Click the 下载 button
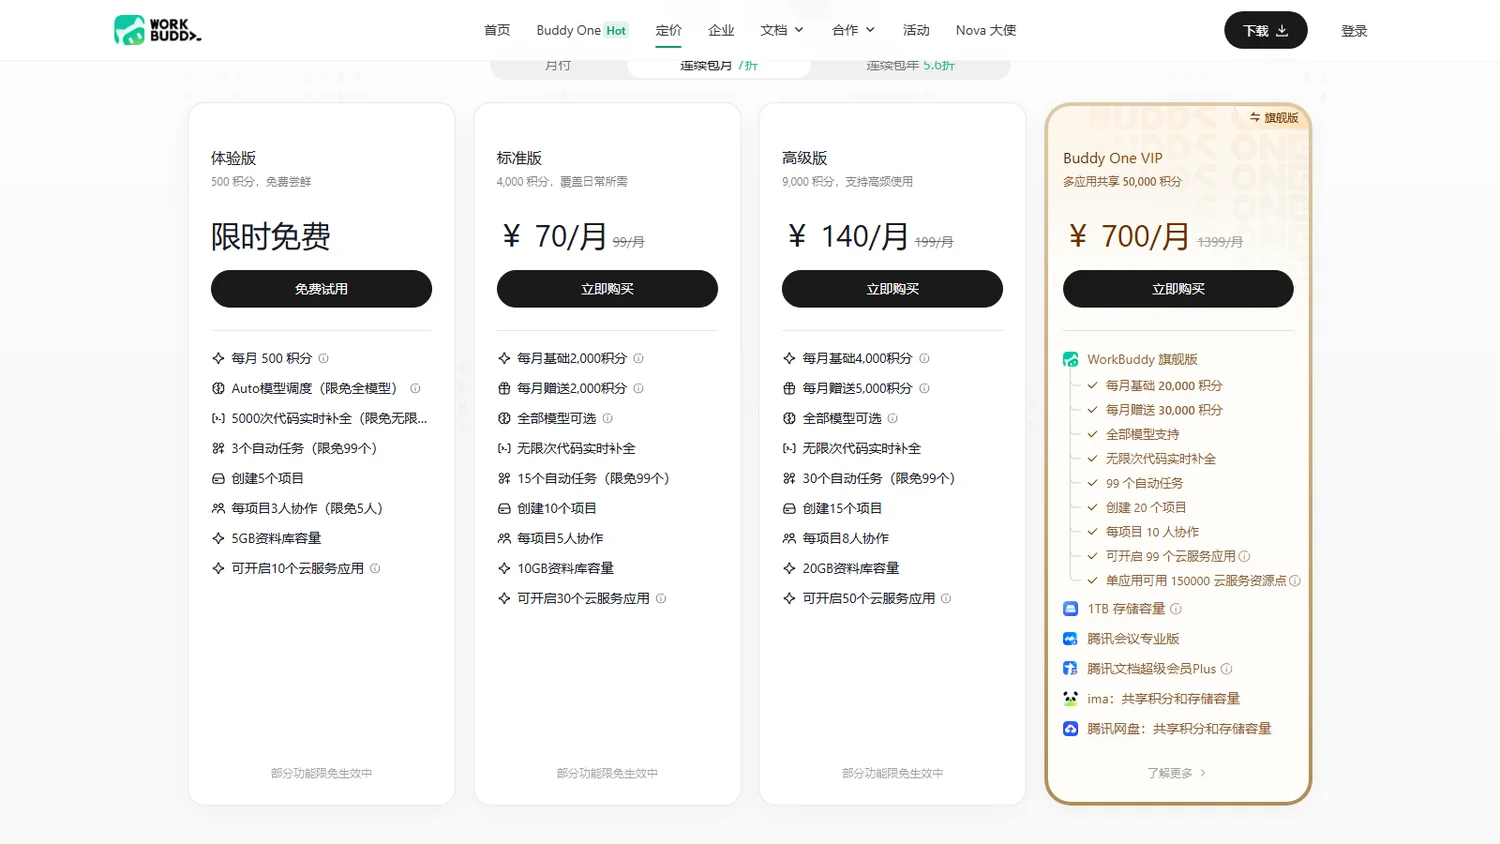Viewport: 1500px width, 844px height. [1266, 30]
